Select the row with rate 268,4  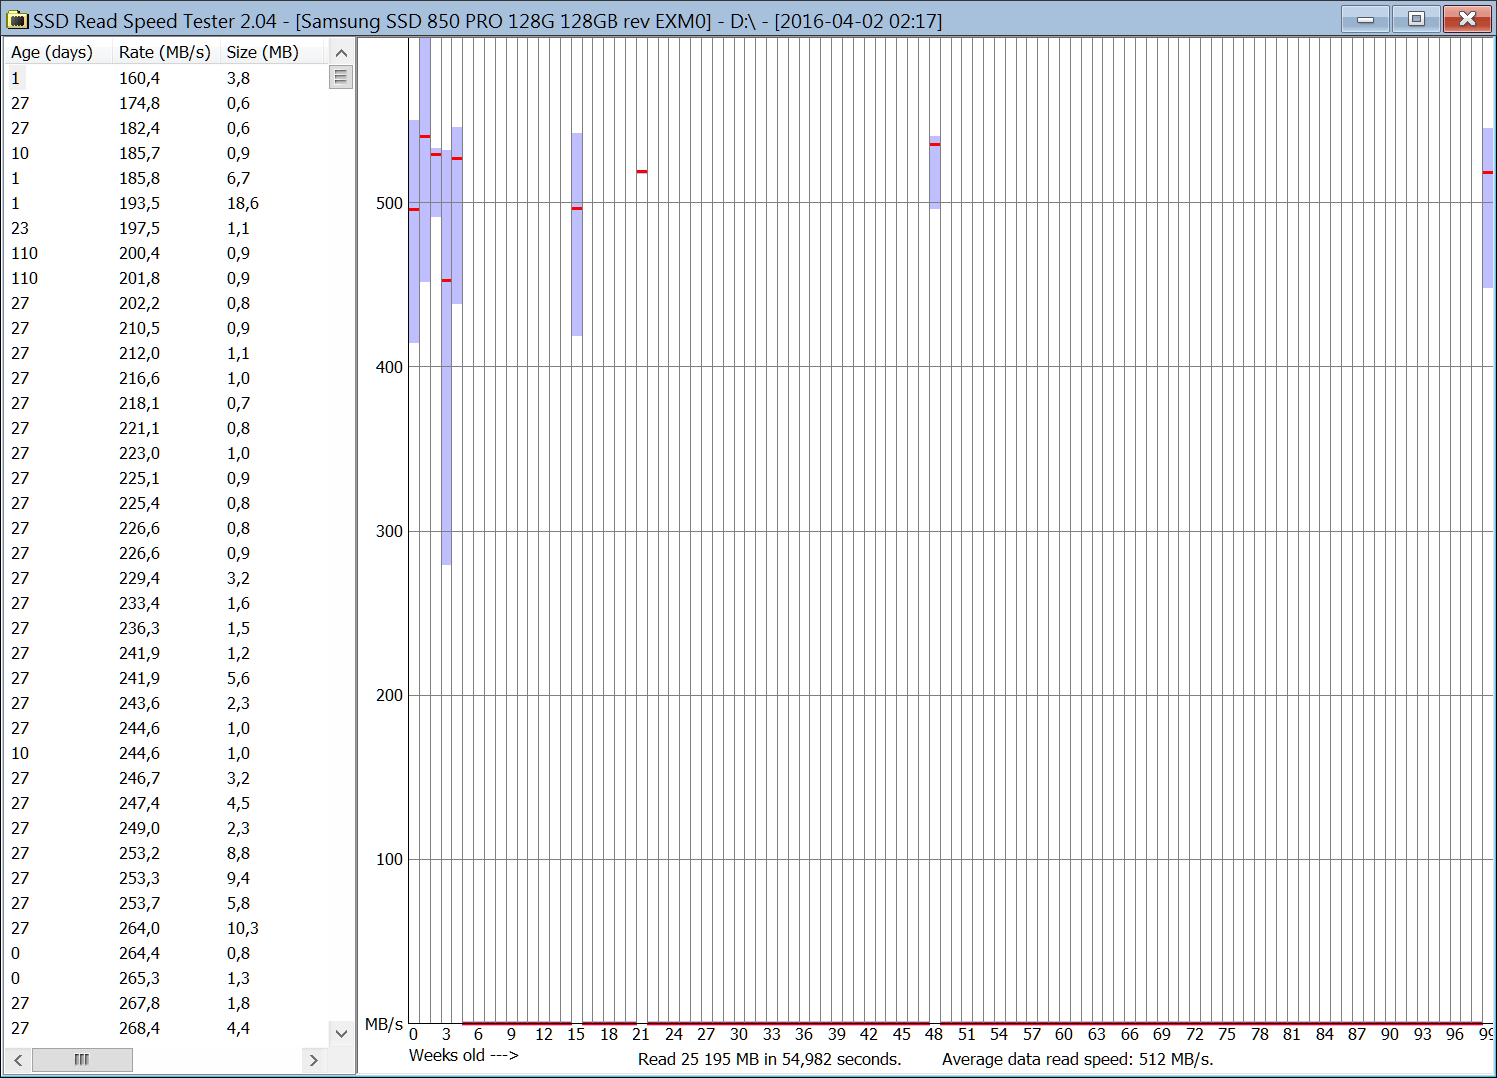167,1028
